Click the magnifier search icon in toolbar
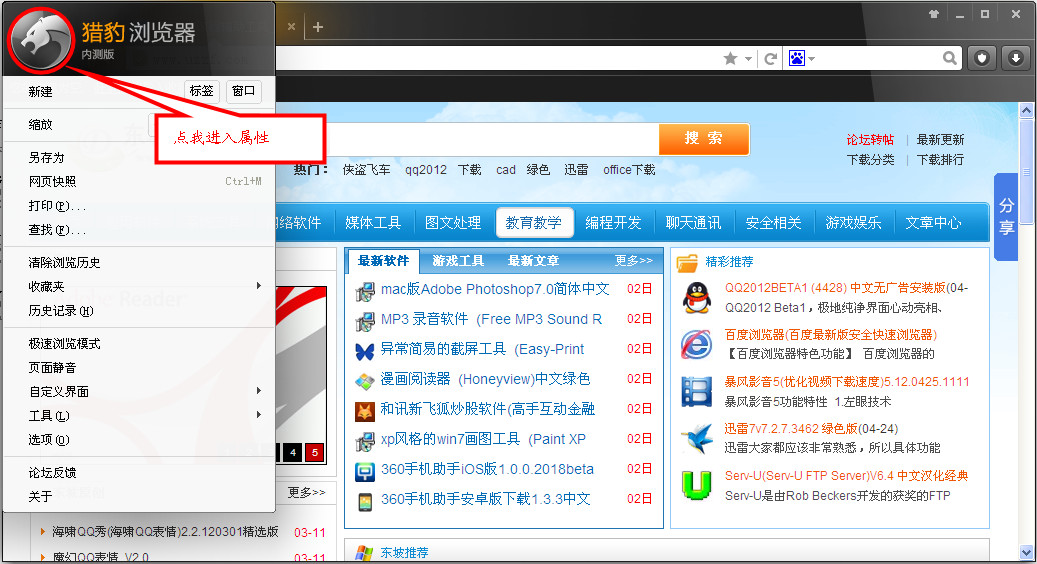Viewport: 1037px width, 564px height. [950, 58]
